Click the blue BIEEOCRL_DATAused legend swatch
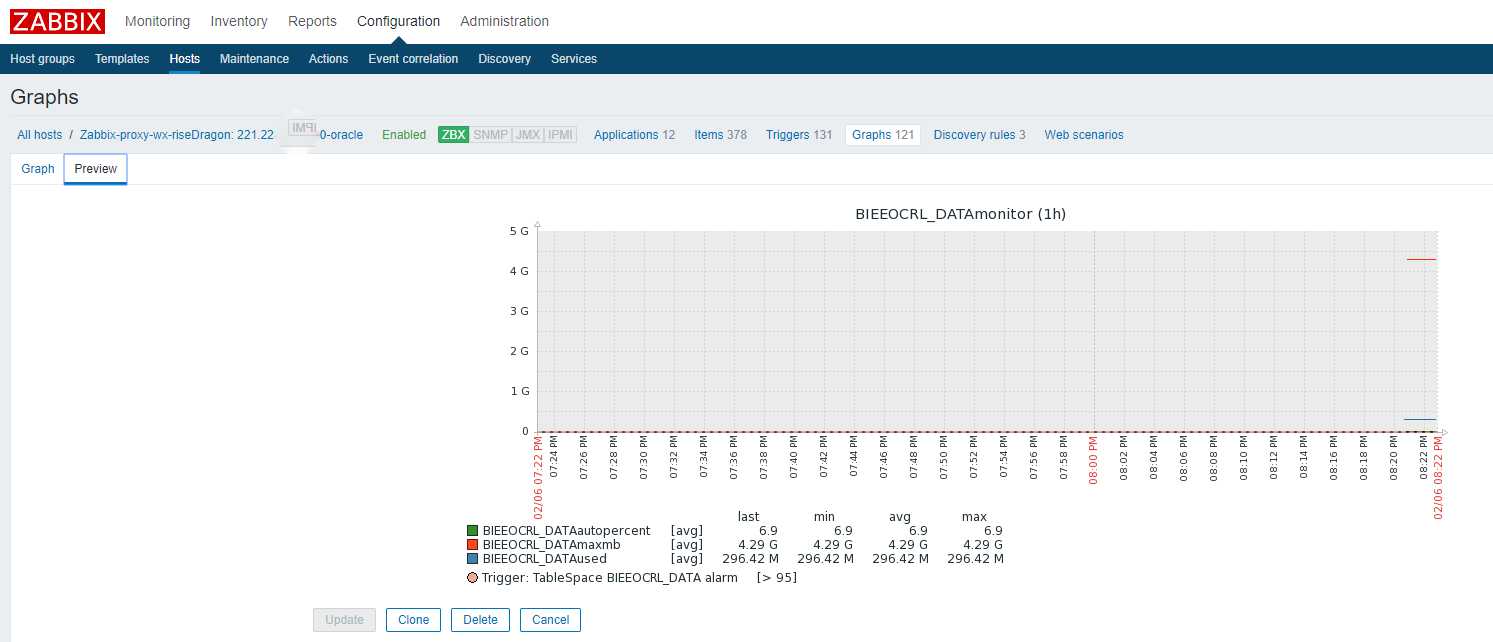Image resolution: width=1493 pixels, height=642 pixels. point(472,559)
